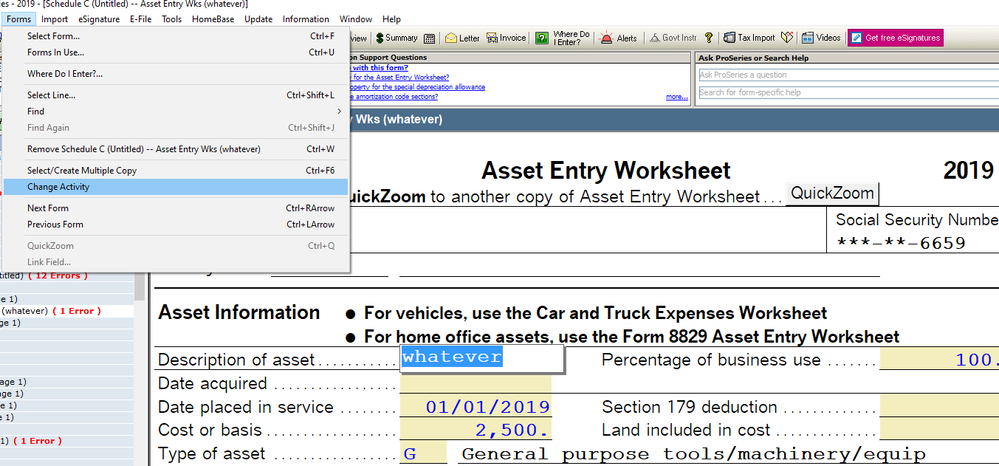The width and height of the screenshot is (999, 466).
Task: Click Get free eSignatures button
Action: point(895,38)
